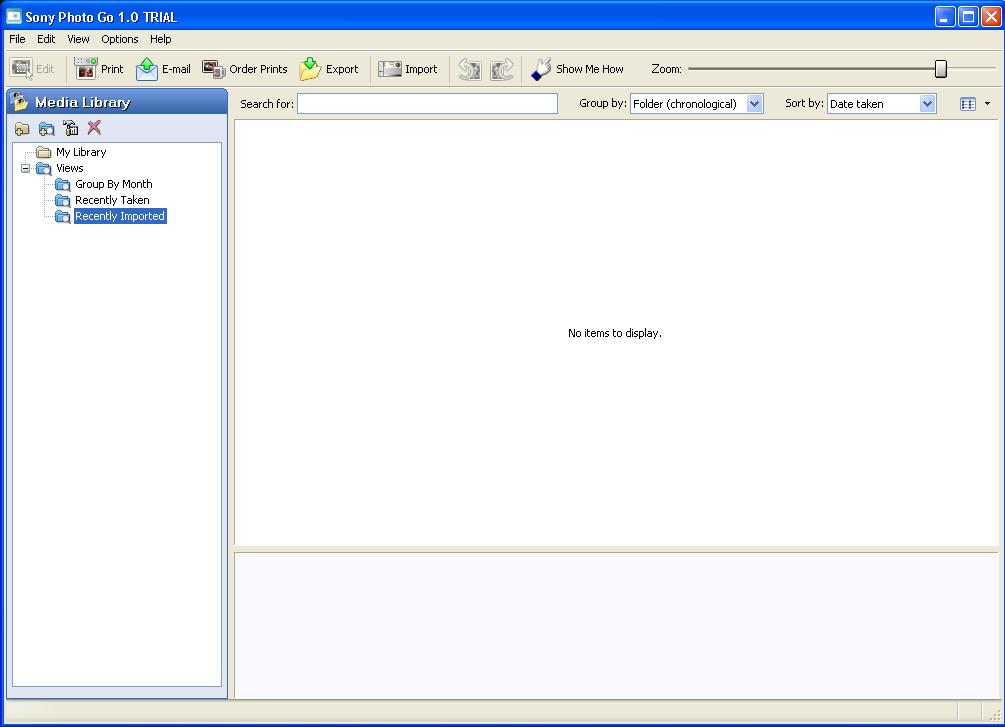Open the Show Me How guide
The height and width of the screenshot is (727, 1005).
577,69
